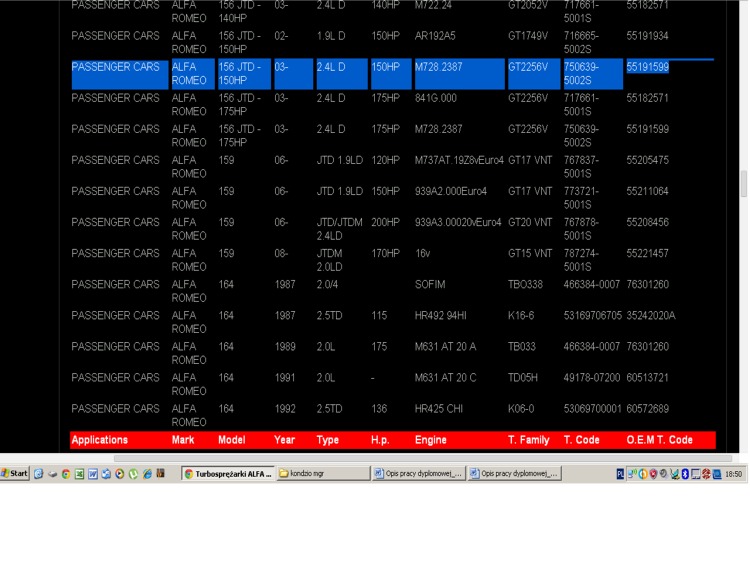Launch Windows Media Player from quick launch

click(120, 474)
